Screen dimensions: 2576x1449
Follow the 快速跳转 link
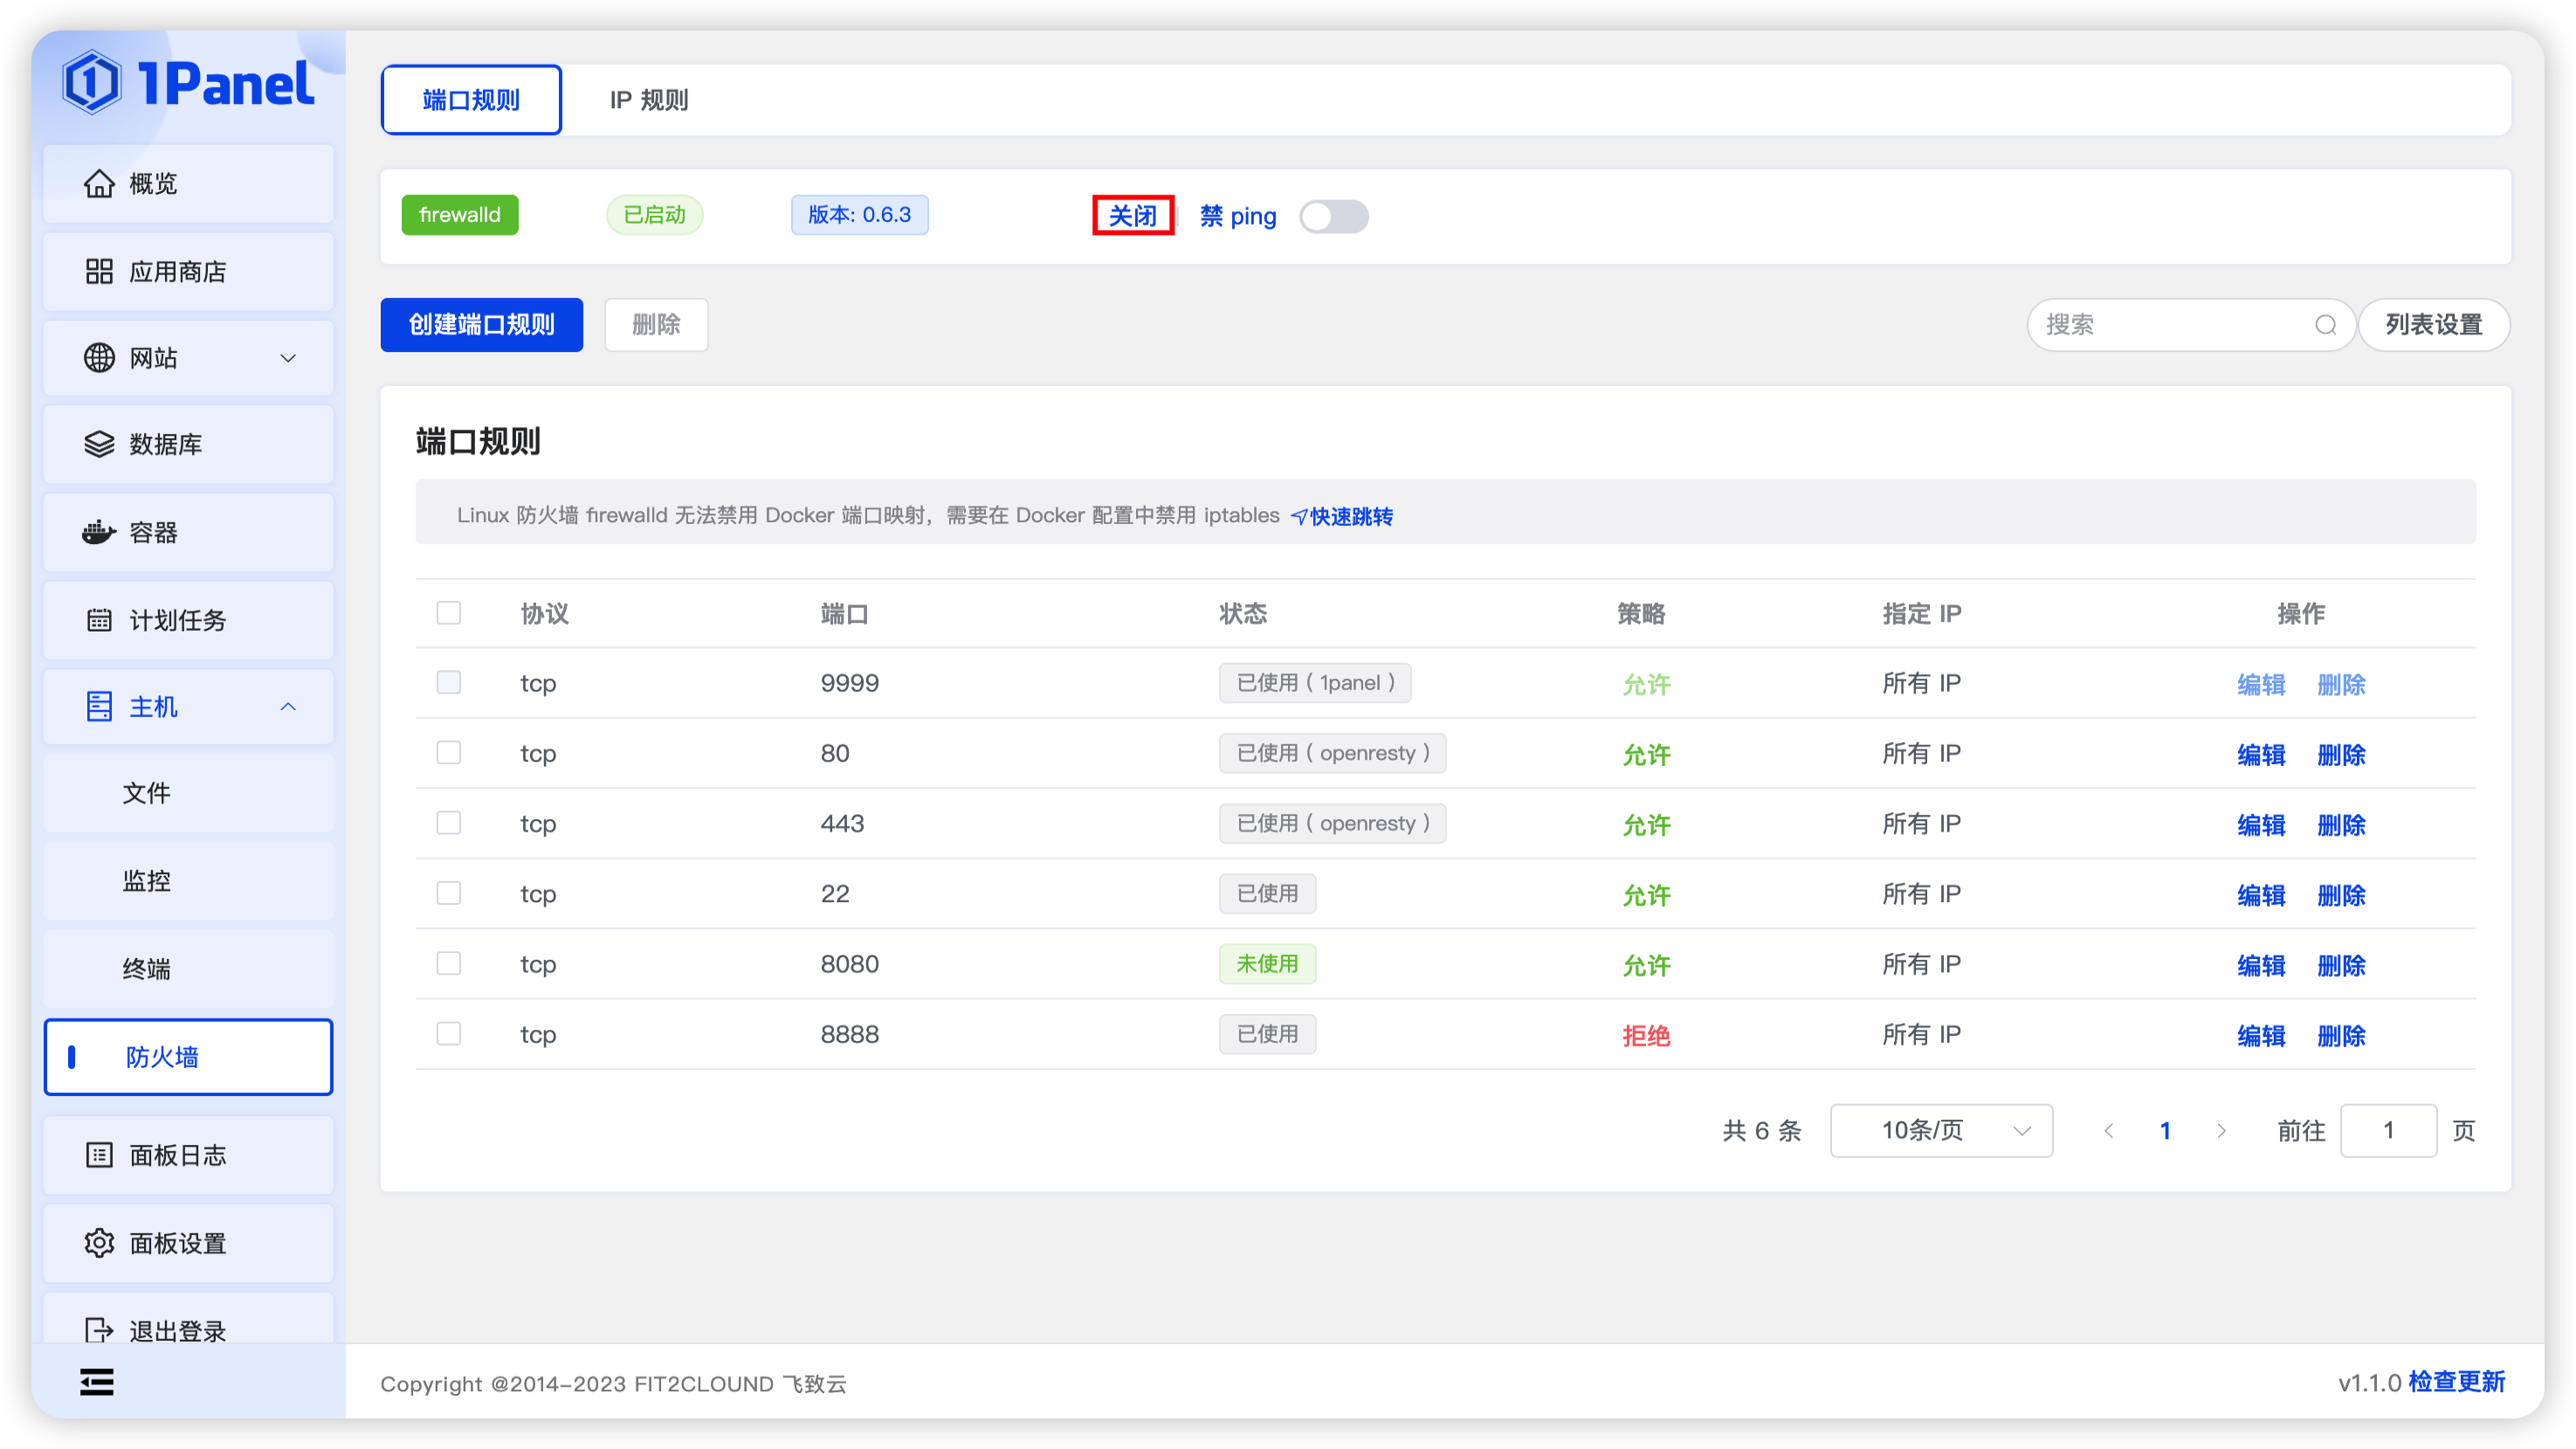click(1350, 517)
